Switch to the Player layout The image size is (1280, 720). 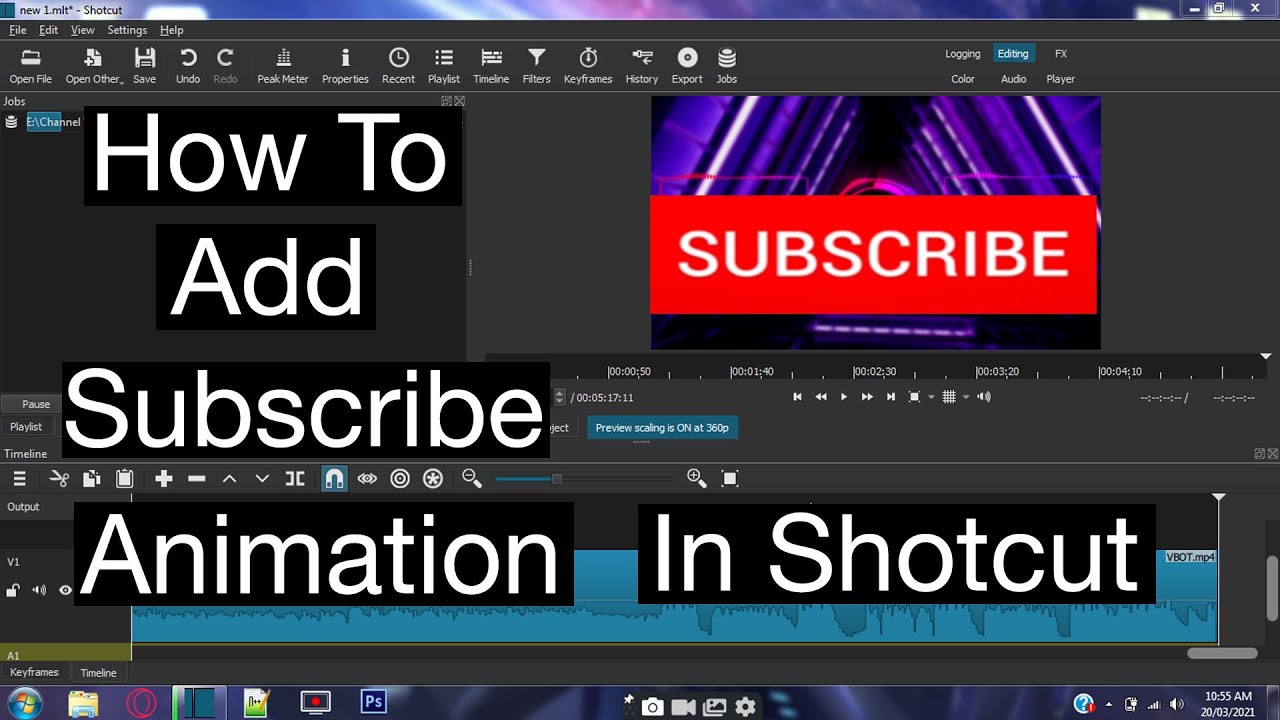tap(1061, 79)
